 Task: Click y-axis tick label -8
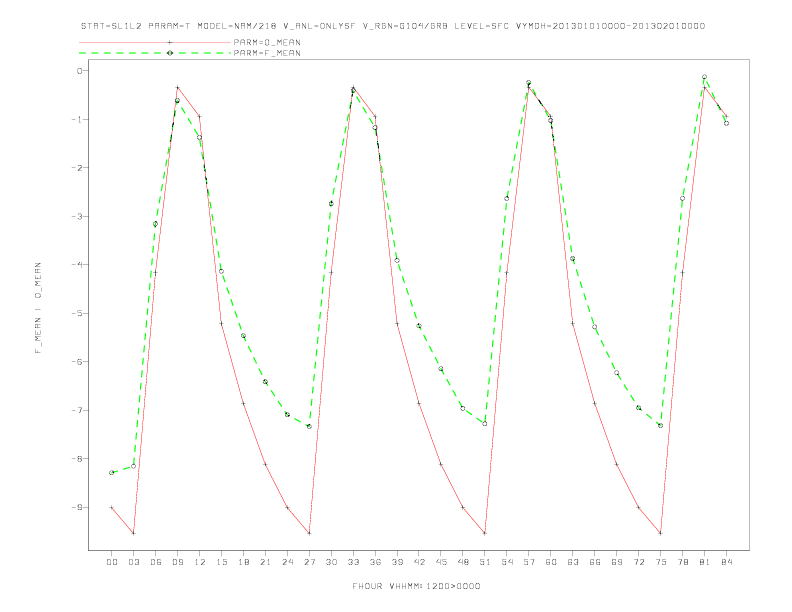point(77,458)
